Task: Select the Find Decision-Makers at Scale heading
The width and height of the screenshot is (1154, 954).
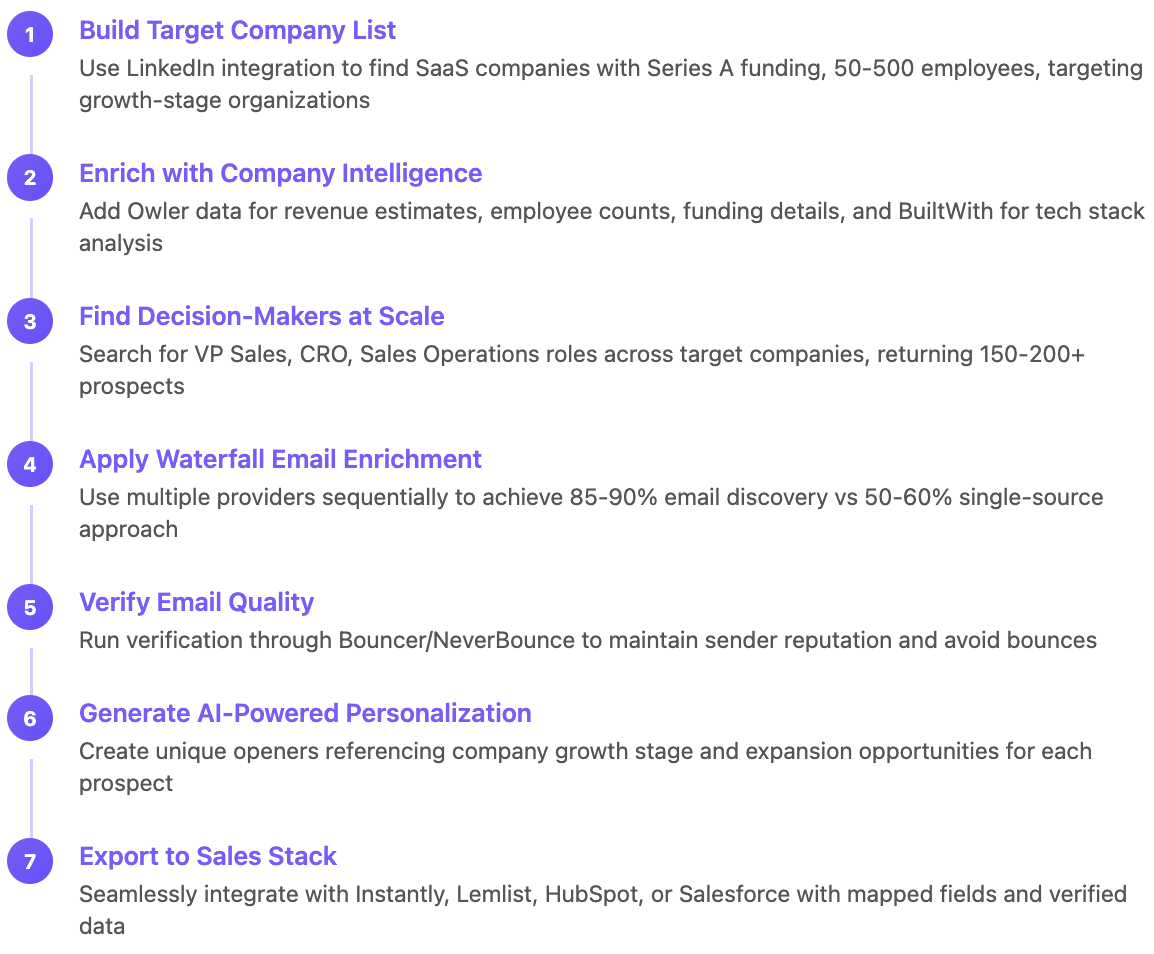Action: point(261,316)
